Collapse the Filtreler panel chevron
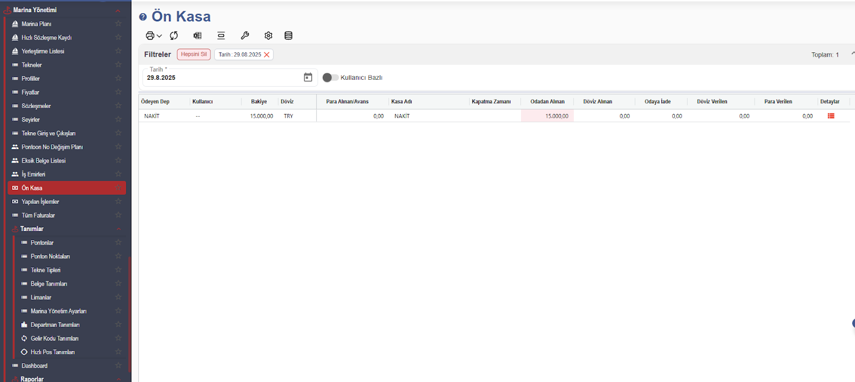This screenshot has height=382, width=855. pyautogui.click(x=852, y=54)
